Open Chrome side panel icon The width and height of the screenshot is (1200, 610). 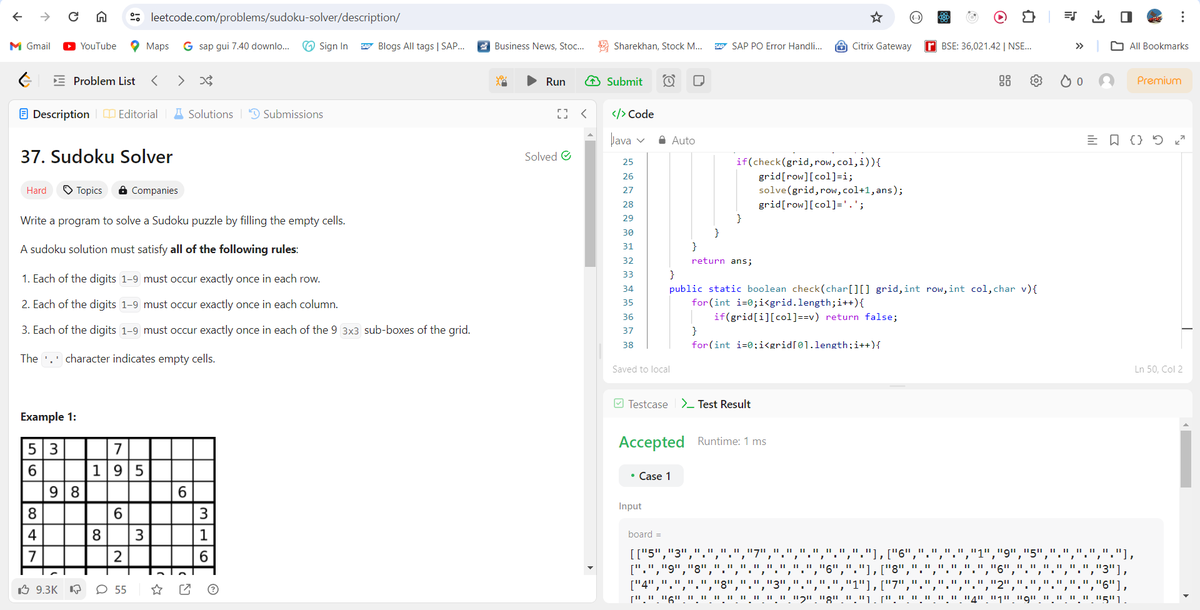click(x=1125, y=17)
